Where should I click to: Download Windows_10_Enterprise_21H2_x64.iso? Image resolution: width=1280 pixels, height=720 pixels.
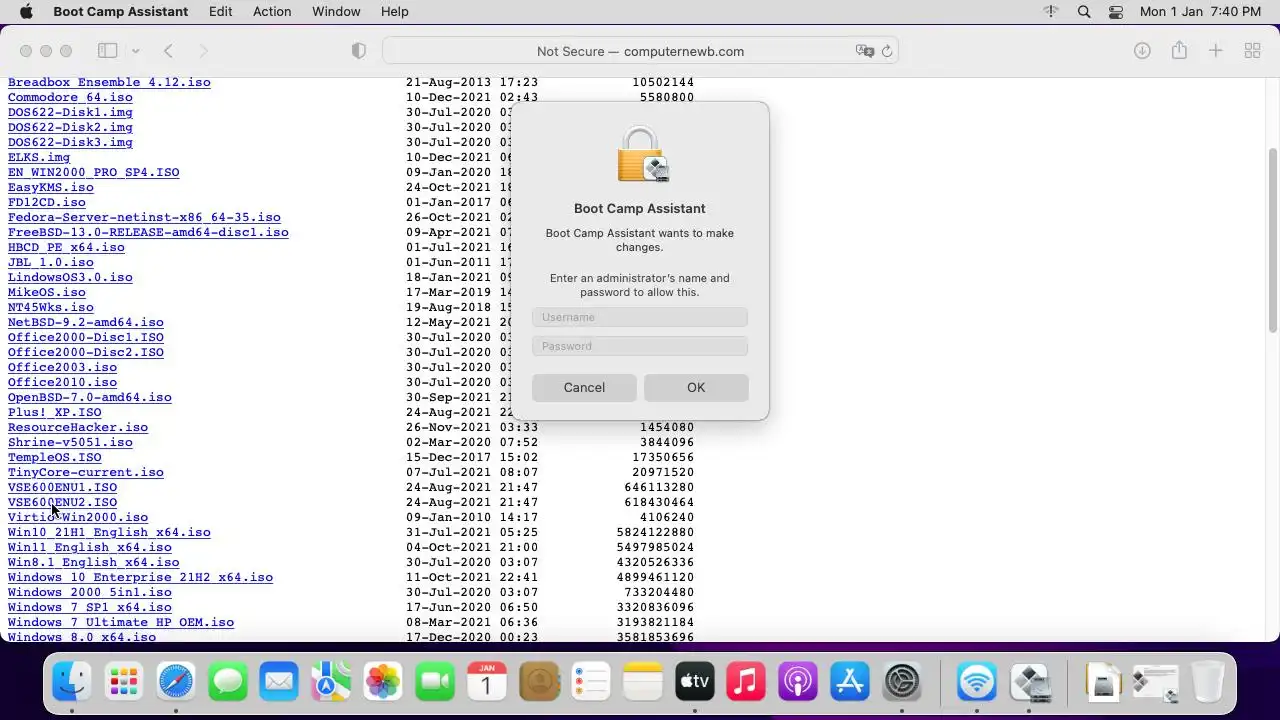[x=140, y=577]
